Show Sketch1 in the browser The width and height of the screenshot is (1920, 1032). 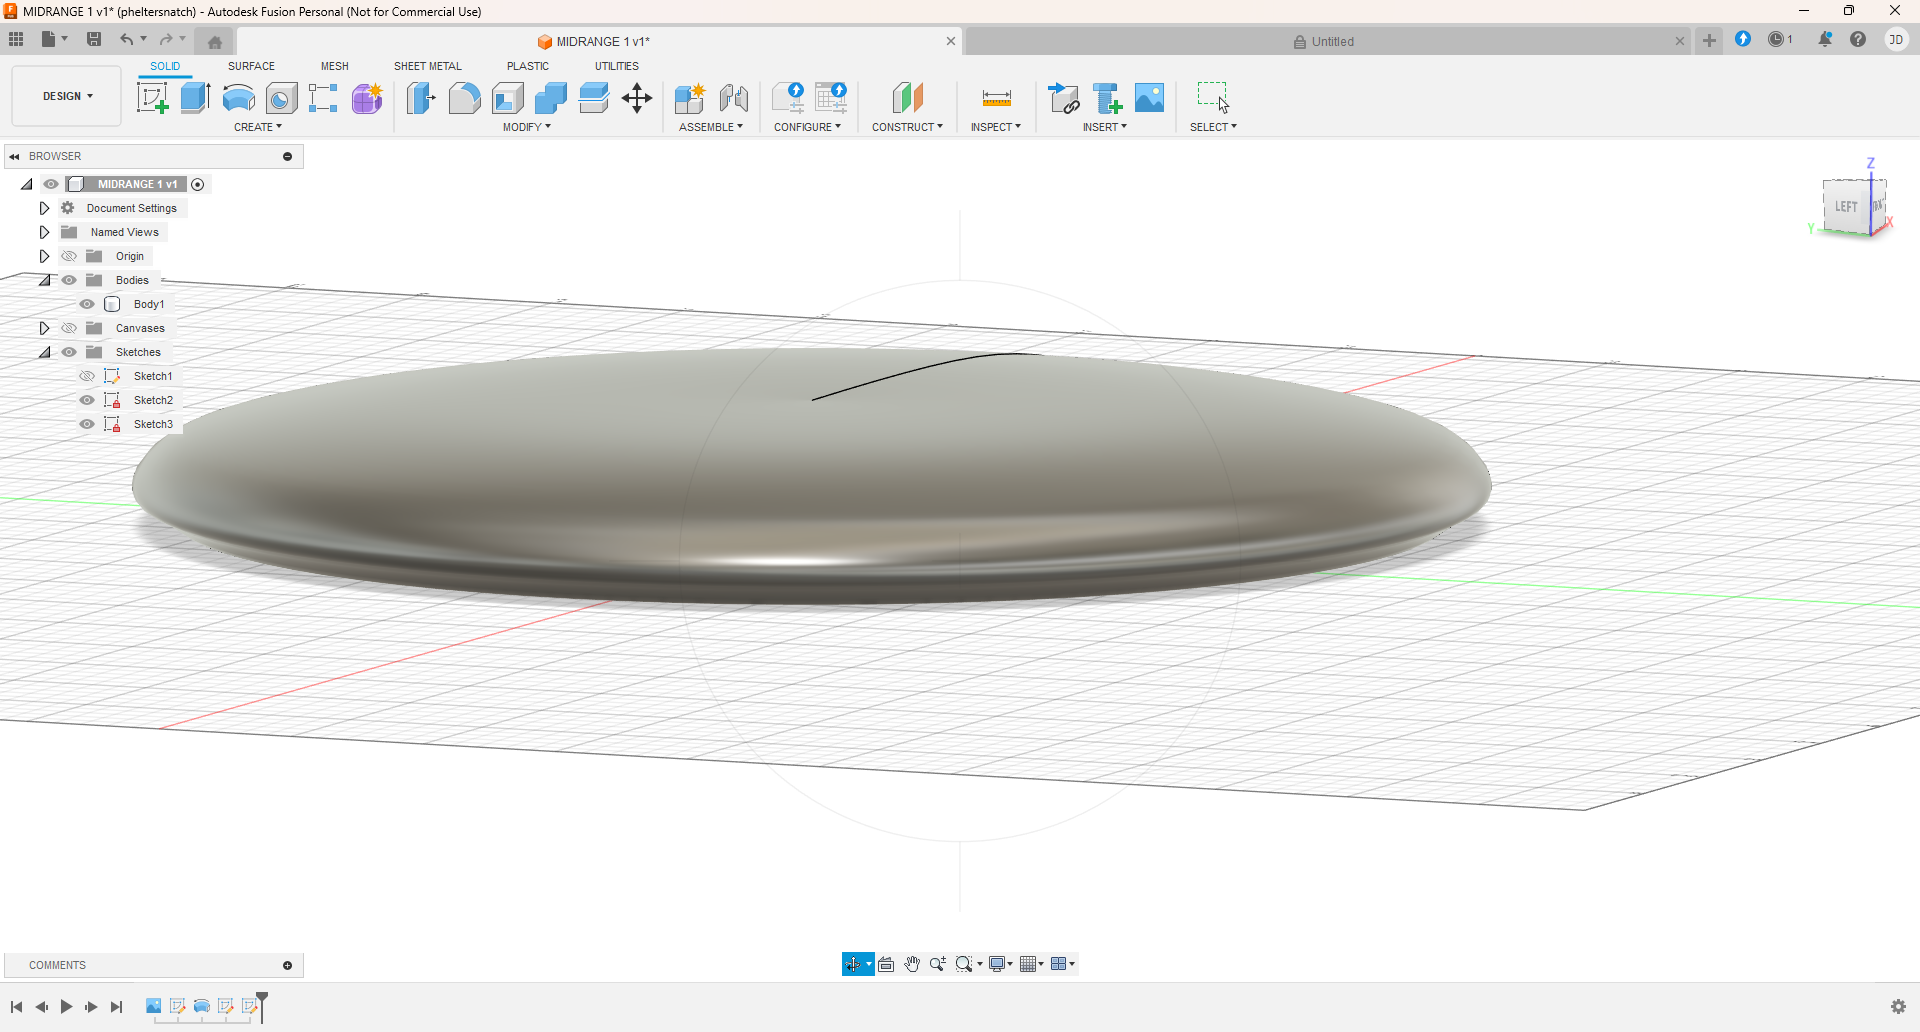(x=87, y=376)
